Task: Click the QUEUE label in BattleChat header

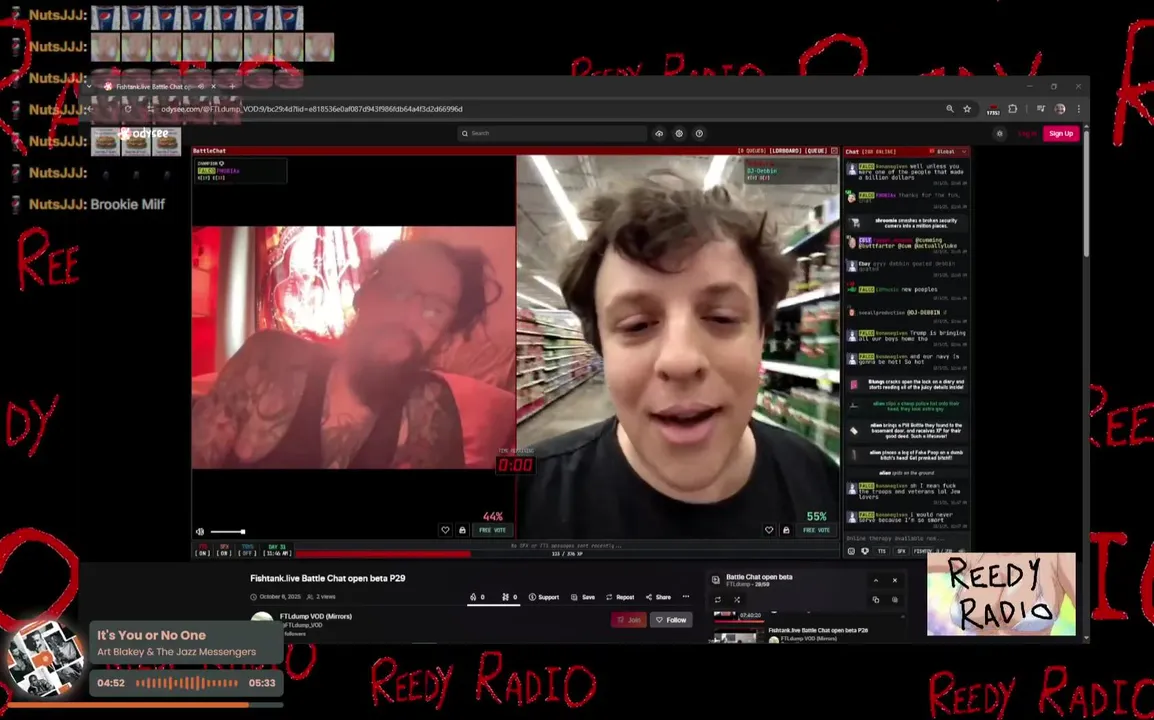Action: [816, 151]
